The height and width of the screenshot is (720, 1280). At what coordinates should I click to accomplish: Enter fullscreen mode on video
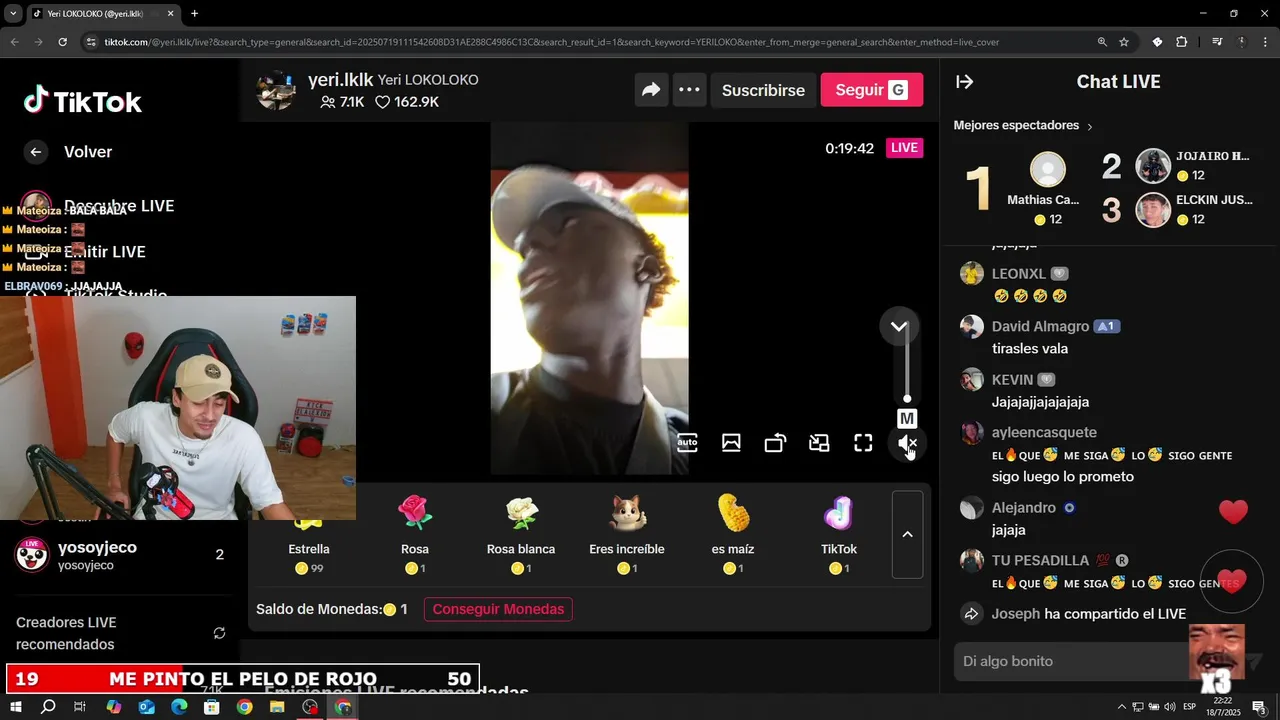tap(863, 443)
